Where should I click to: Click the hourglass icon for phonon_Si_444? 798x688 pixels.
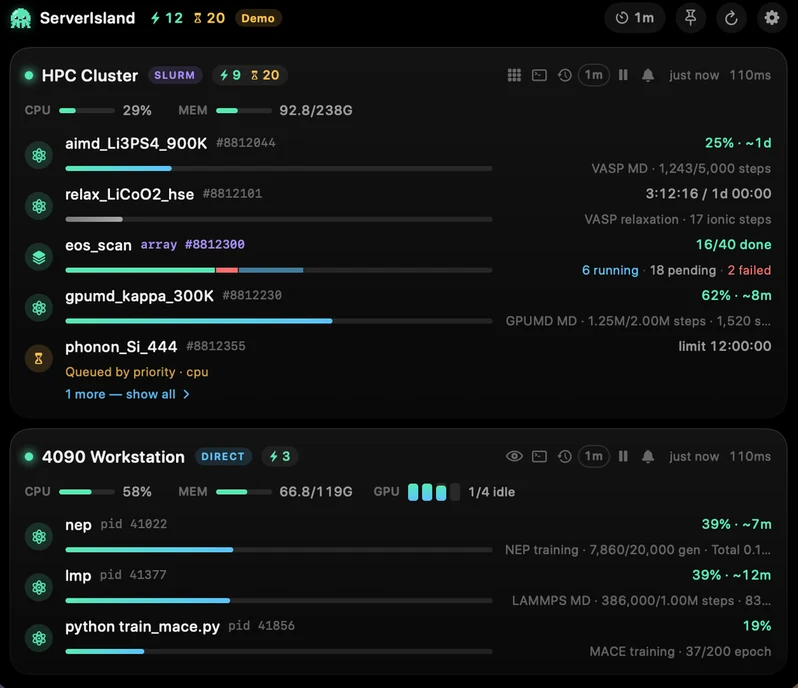(39, 359)
